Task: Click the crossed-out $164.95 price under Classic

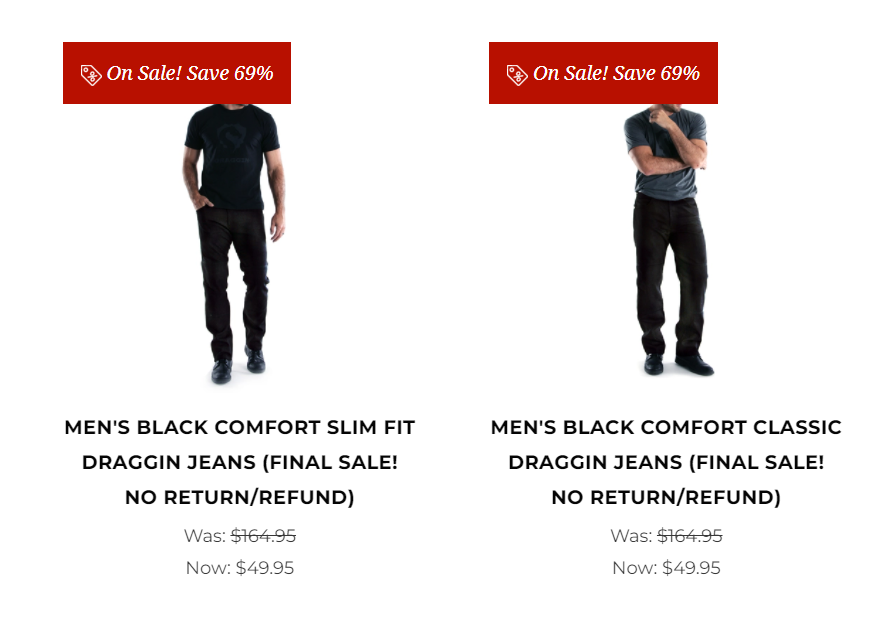Action: coord(690,536)
